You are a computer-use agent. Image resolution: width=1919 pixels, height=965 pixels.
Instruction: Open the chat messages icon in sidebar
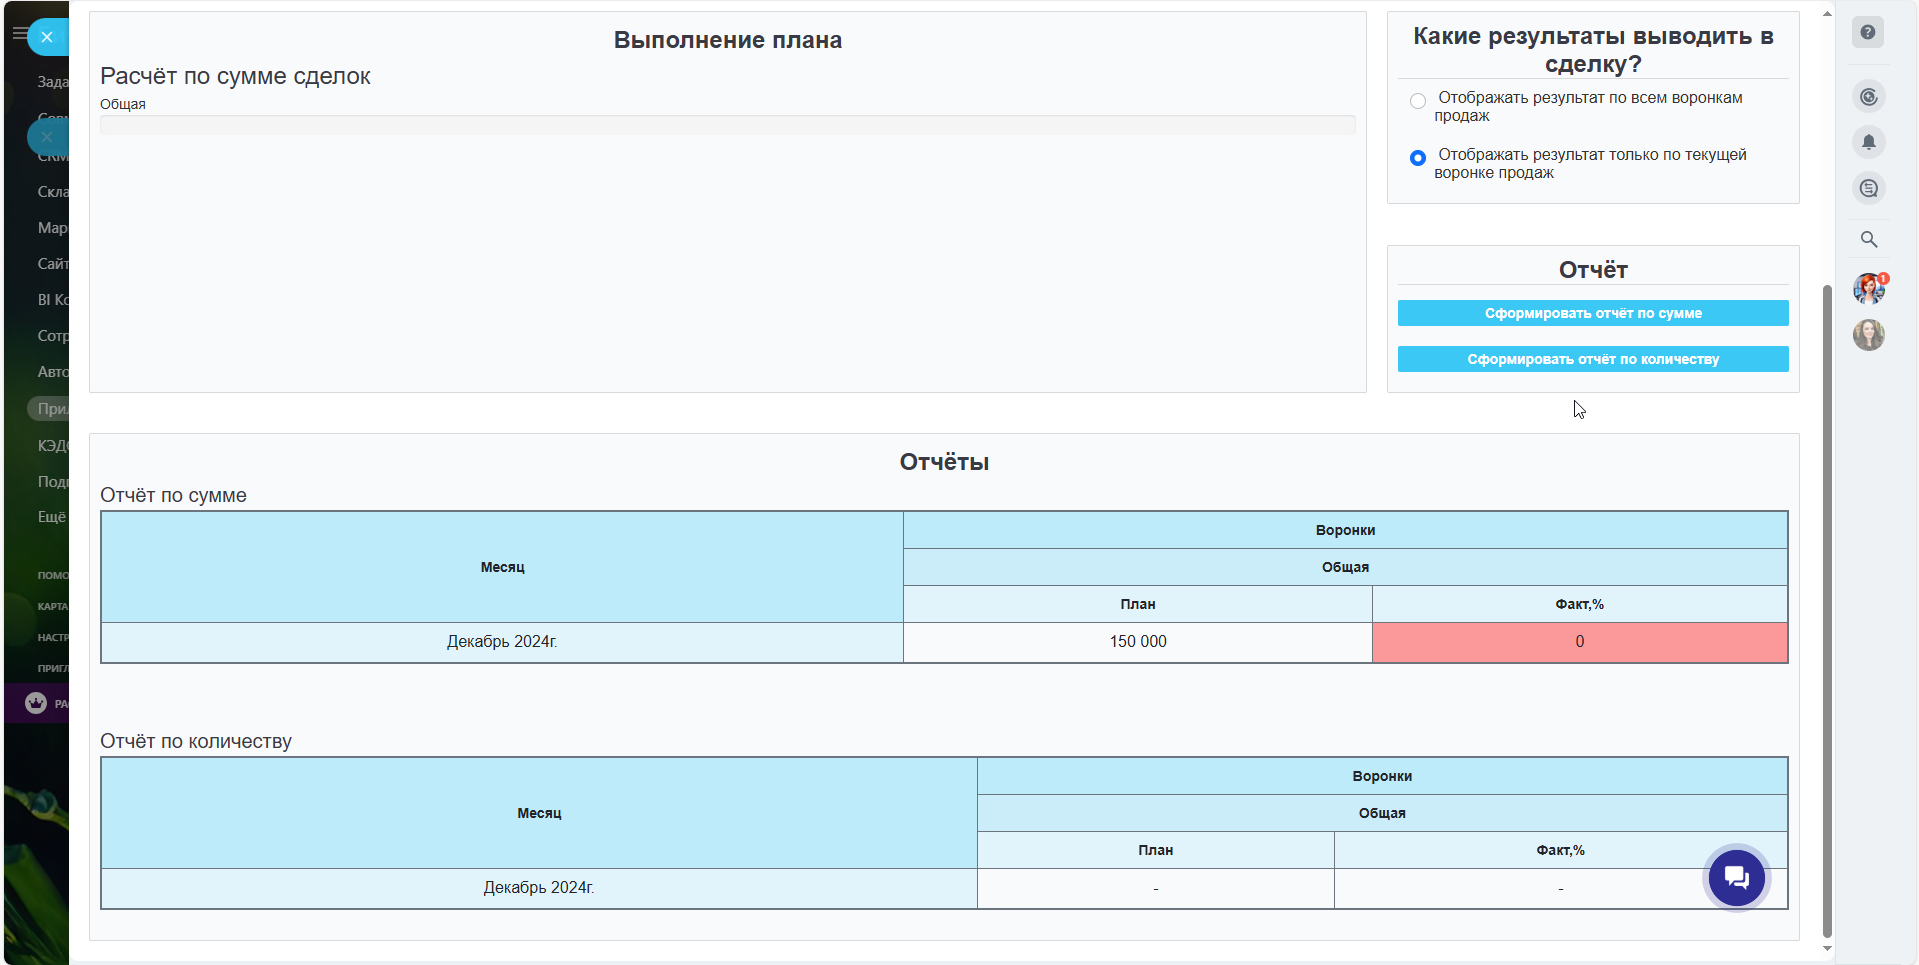[x=1868, y=188]
